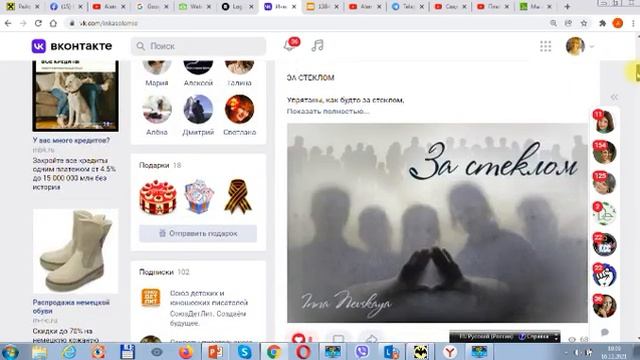Screen dimensions: 640x360
Task: Open a new browser tab with plus
Action: [x=567, y=7]
